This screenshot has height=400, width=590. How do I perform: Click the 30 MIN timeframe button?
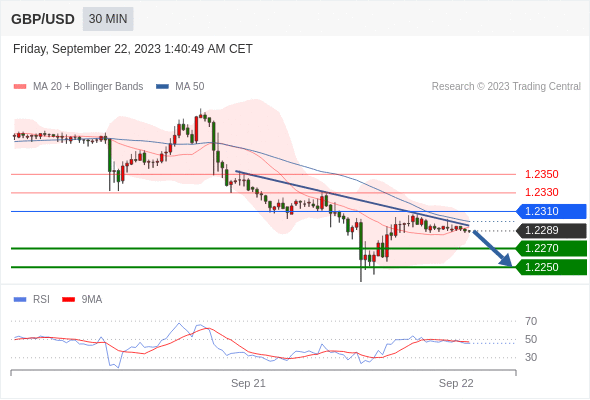tap(108, 19)
